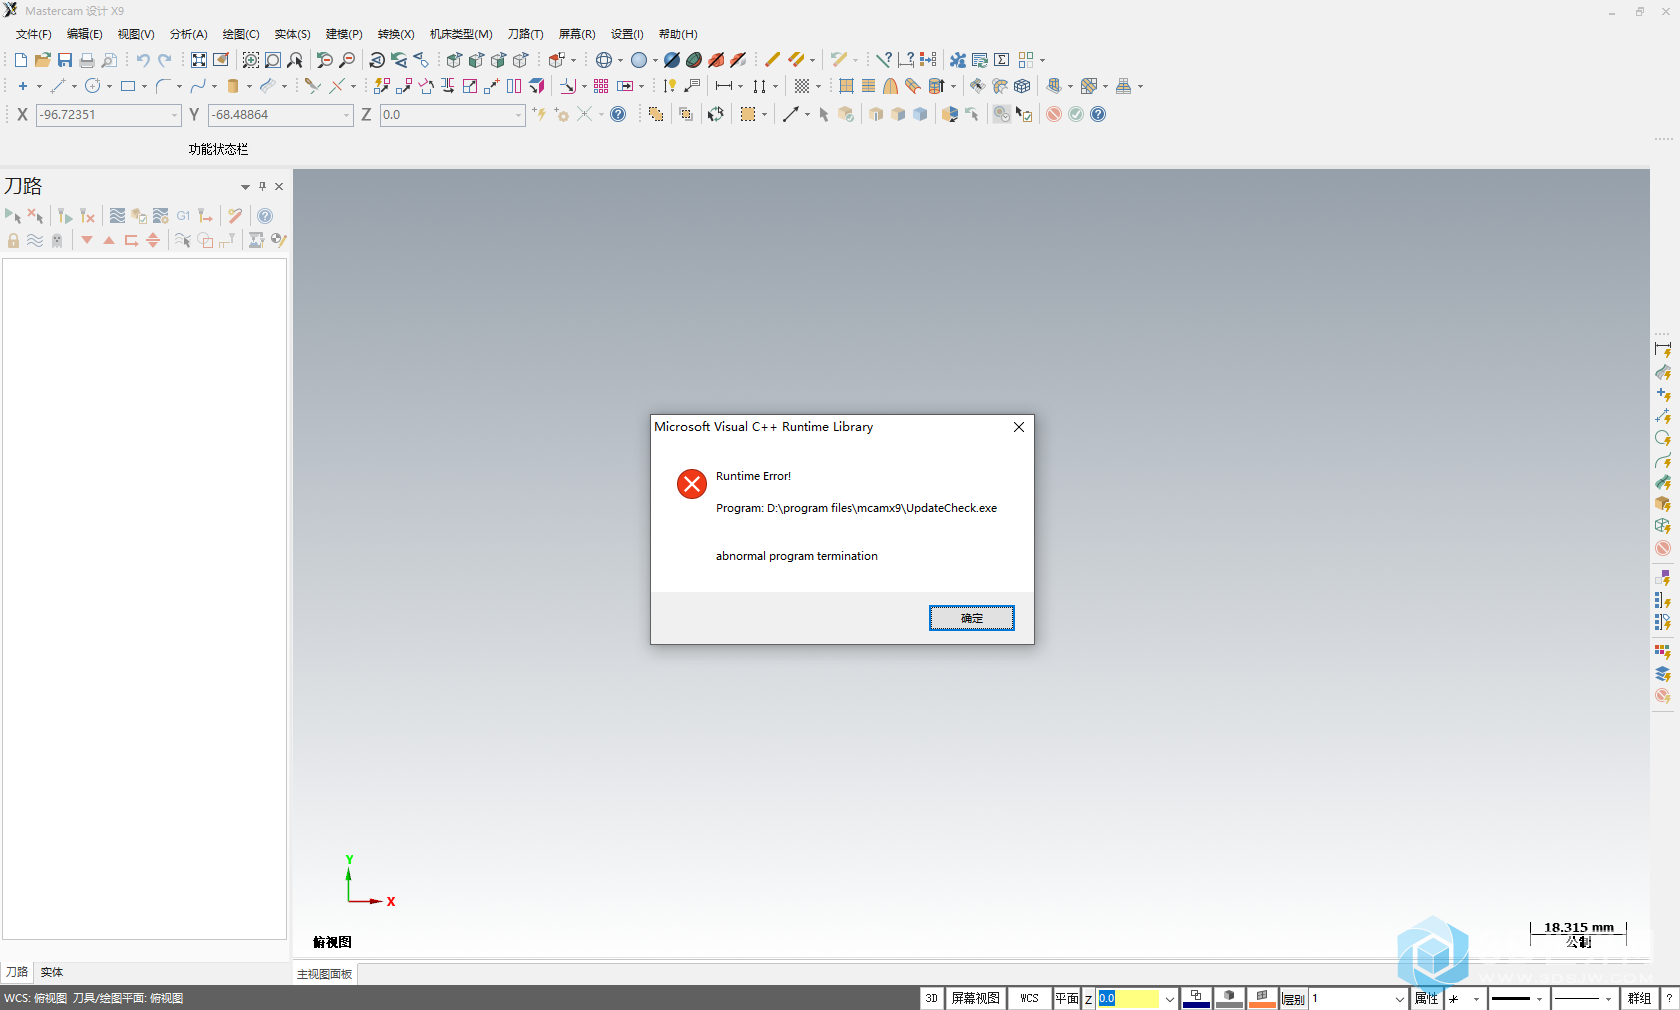
Task: Click the cylinder primitive icon
Action: [x=233, y=86]
